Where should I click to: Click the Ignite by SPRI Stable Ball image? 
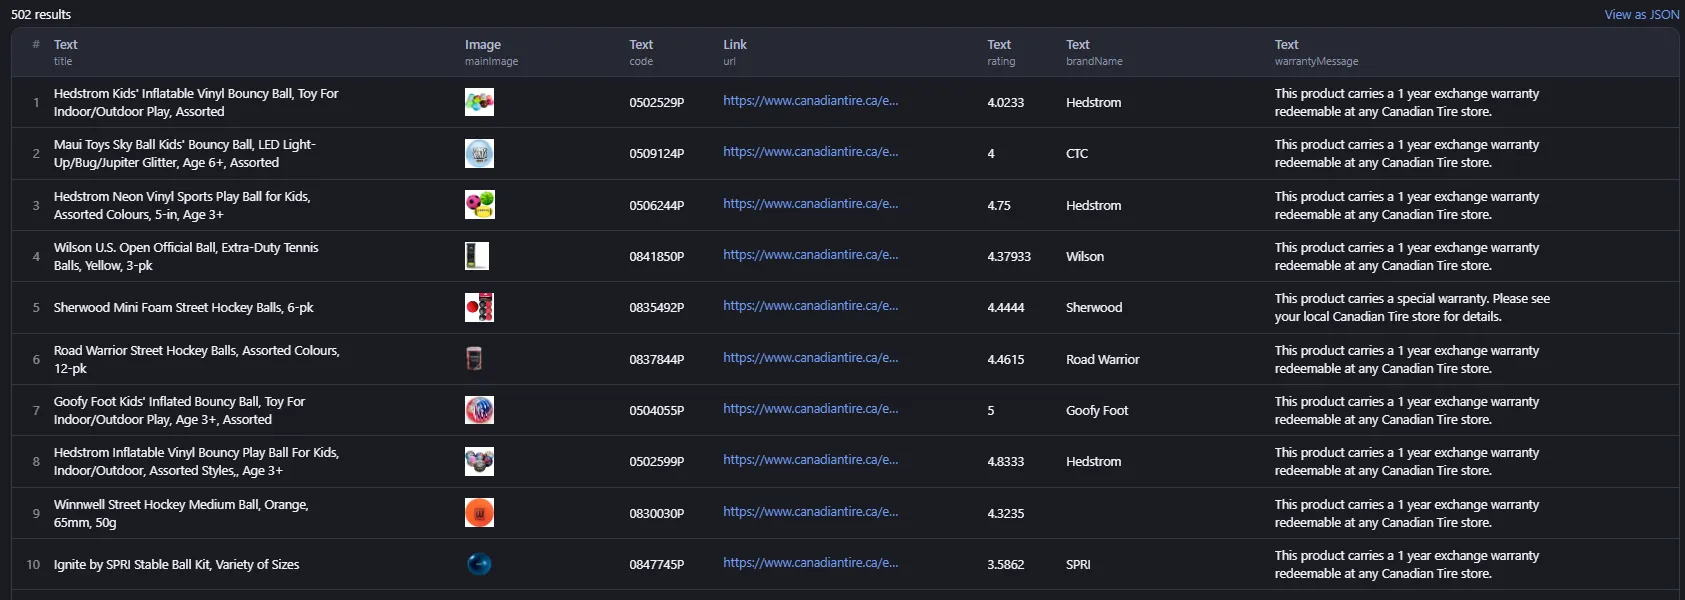479,564
